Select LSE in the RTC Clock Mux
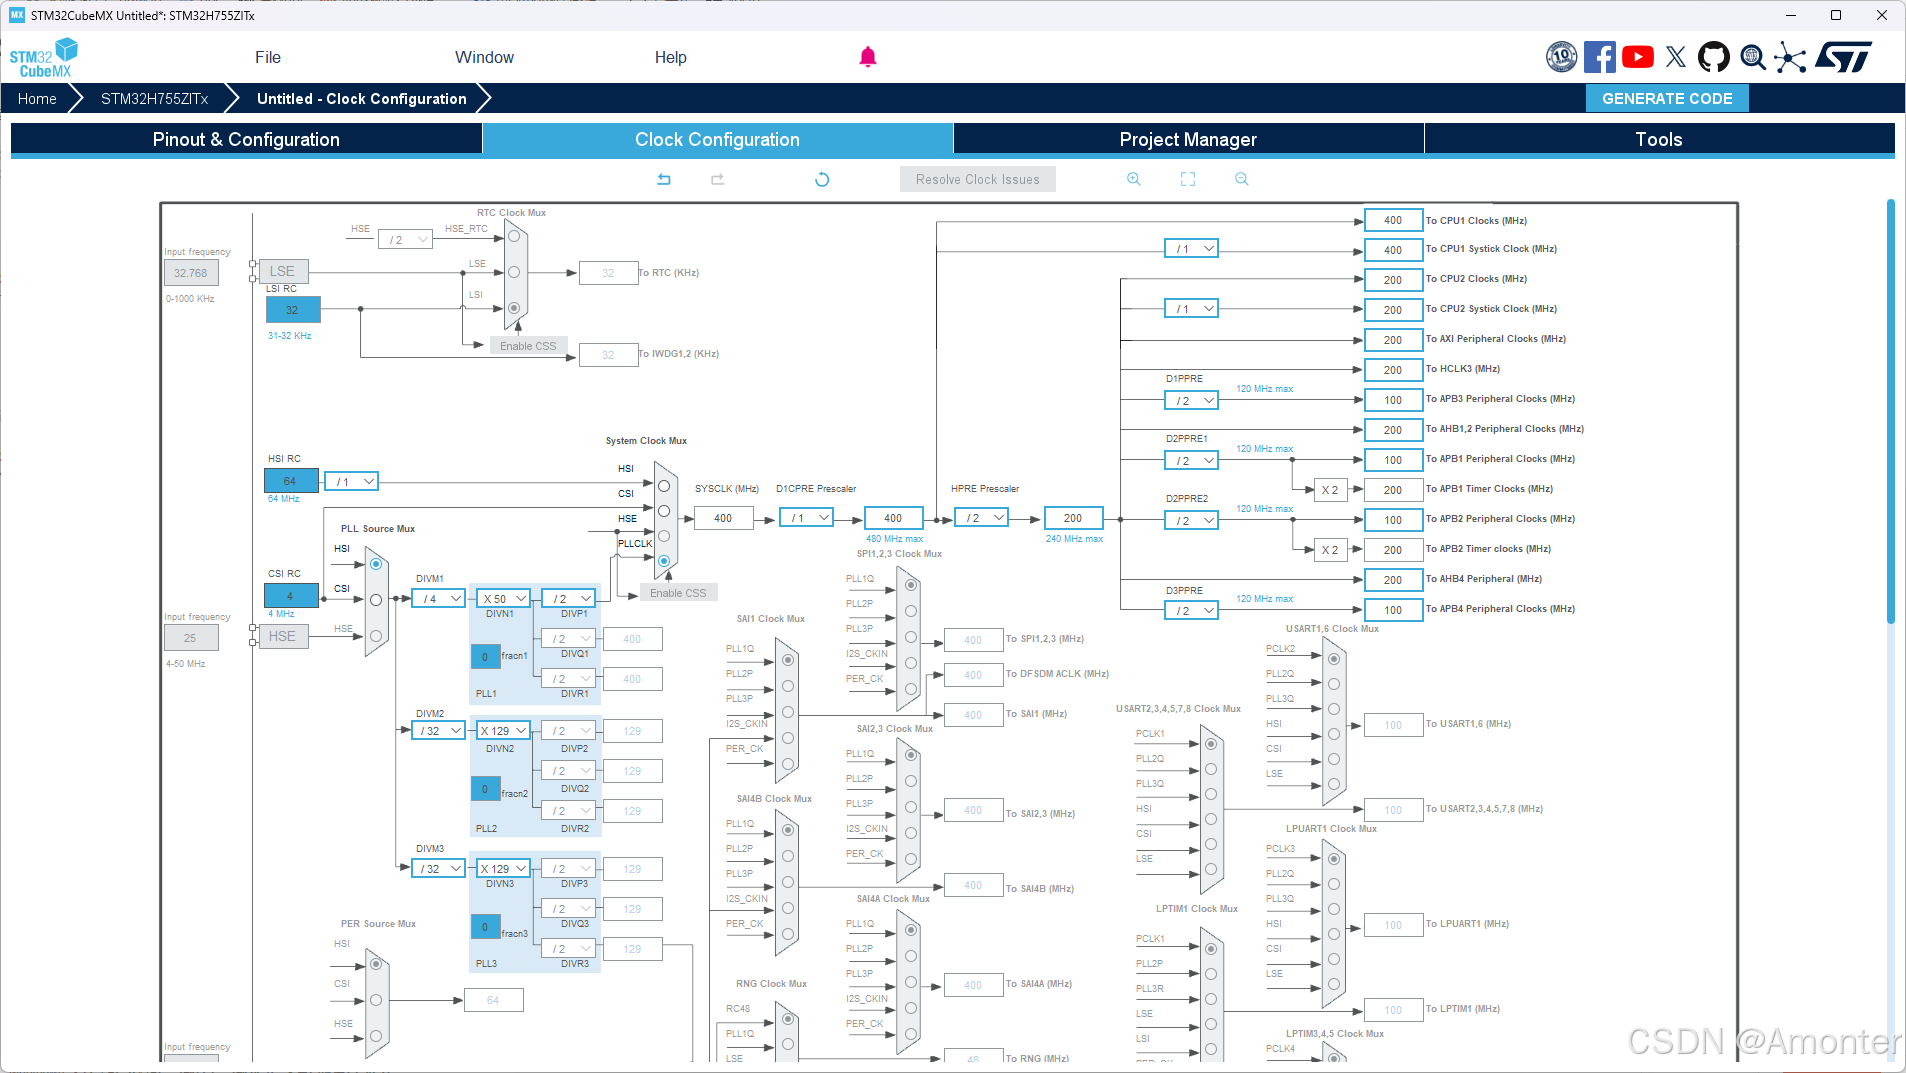The image size is (1906, 1073). coord(514,272)
